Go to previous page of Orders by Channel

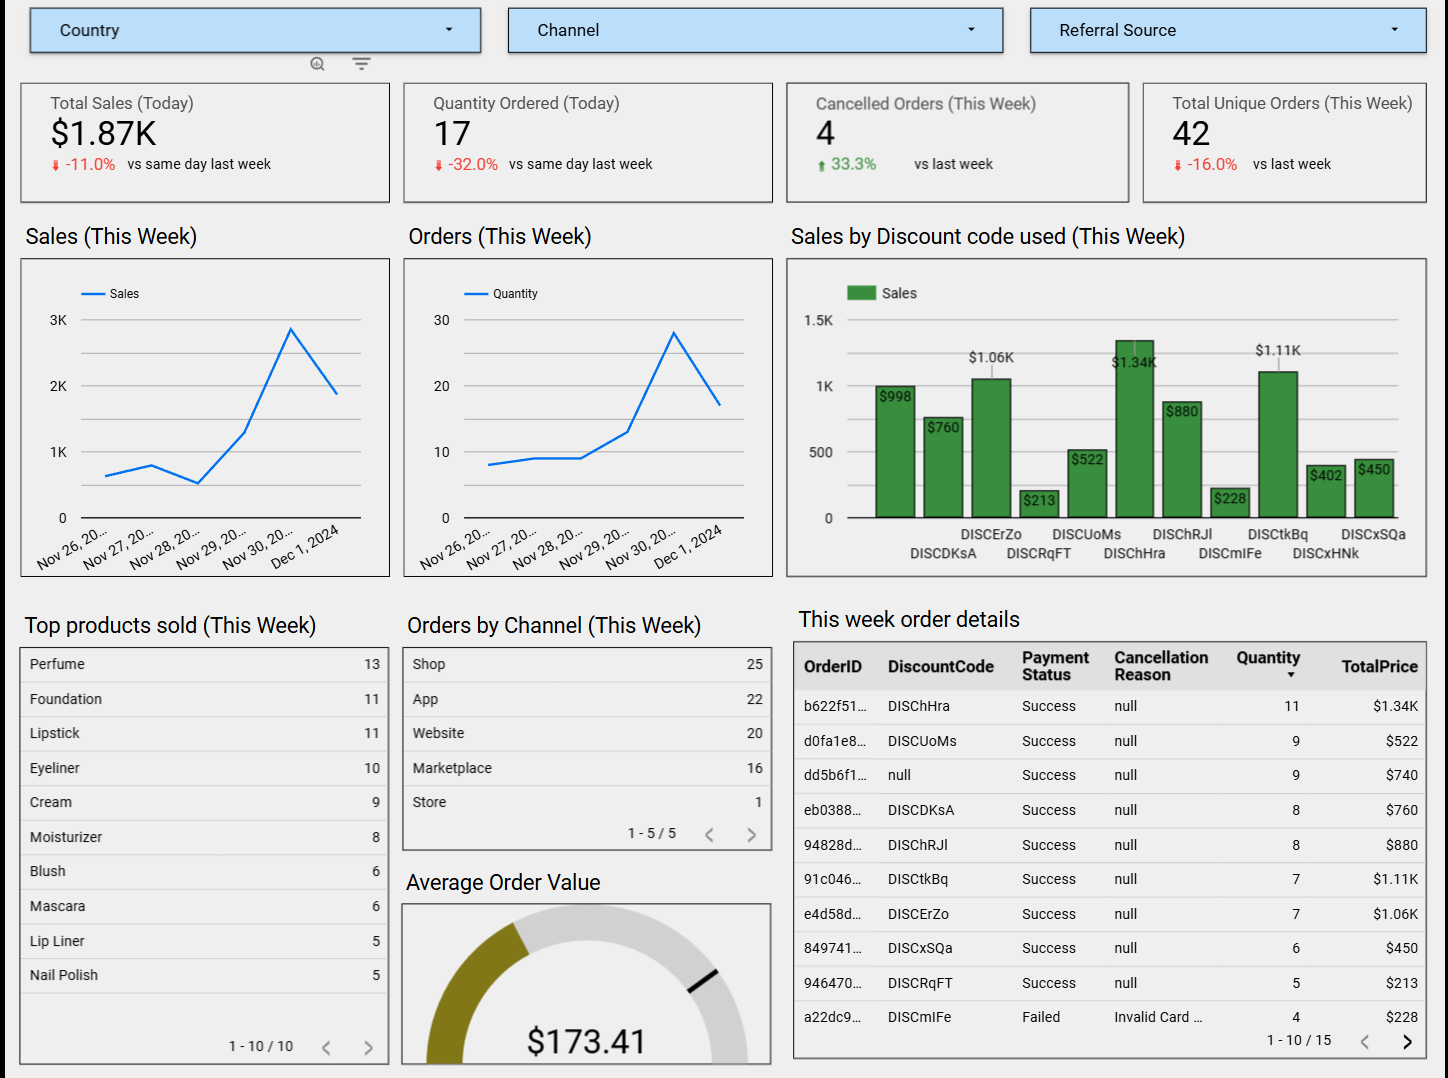pos(709,835)
